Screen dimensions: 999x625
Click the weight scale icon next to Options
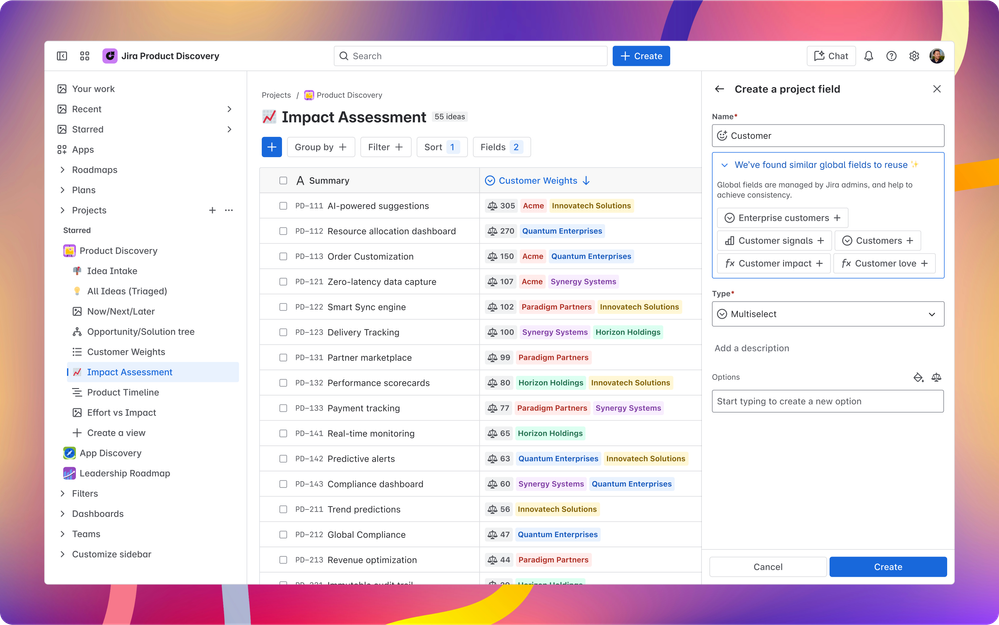pyautogui.click(x=937, y=377)
